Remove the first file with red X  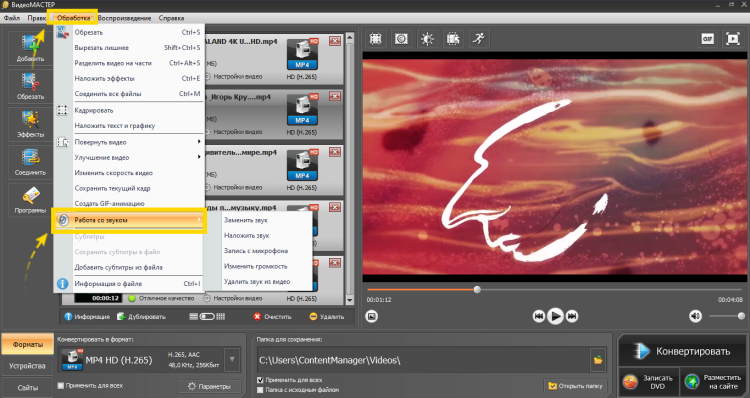point(335,41)
